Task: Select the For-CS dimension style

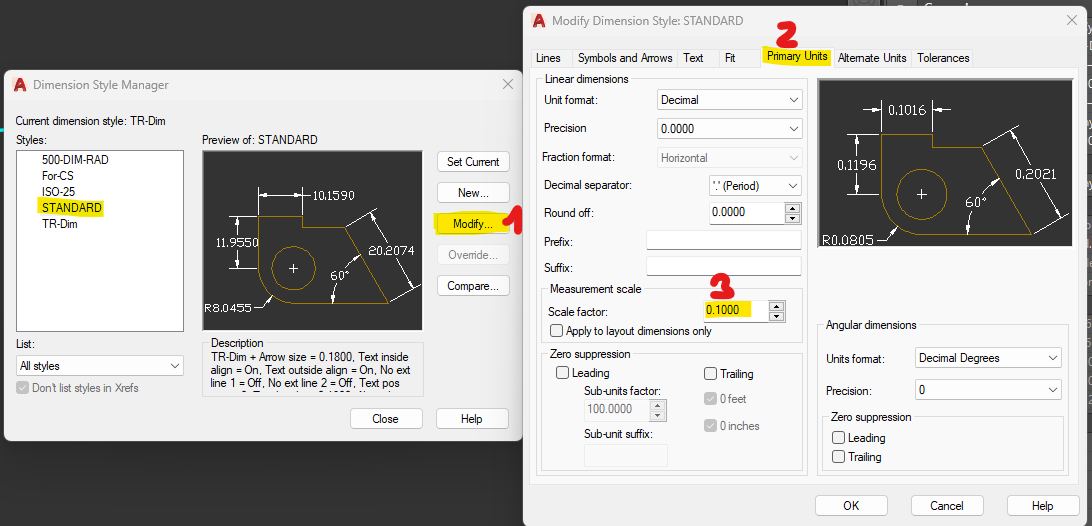Action: coord(57,176)
